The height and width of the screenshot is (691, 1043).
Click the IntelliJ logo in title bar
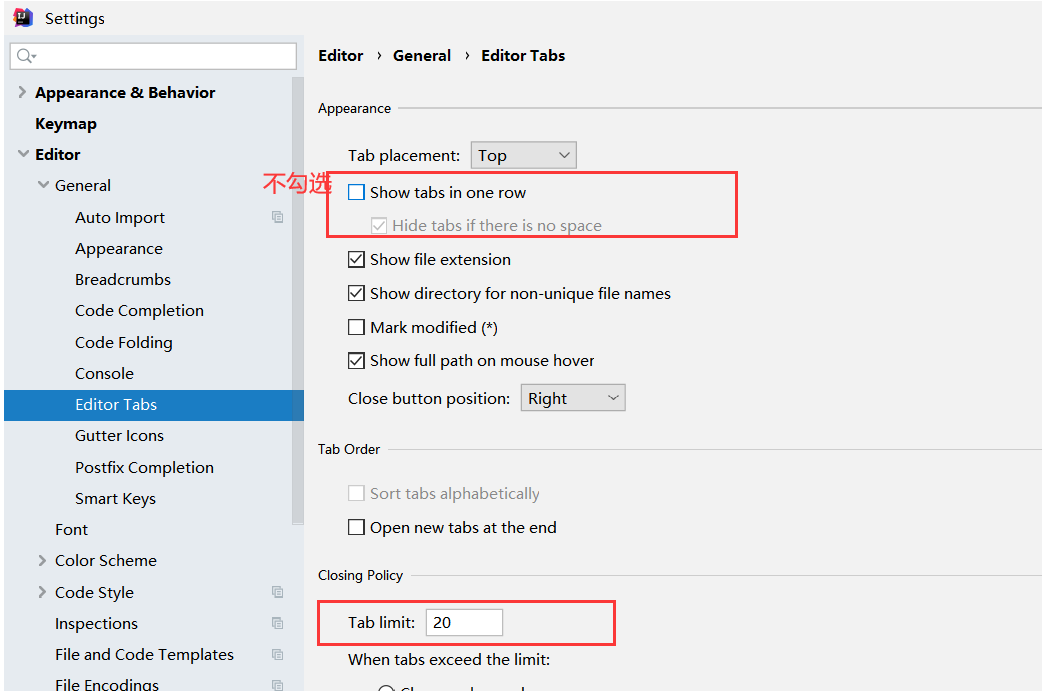(23, 18)
